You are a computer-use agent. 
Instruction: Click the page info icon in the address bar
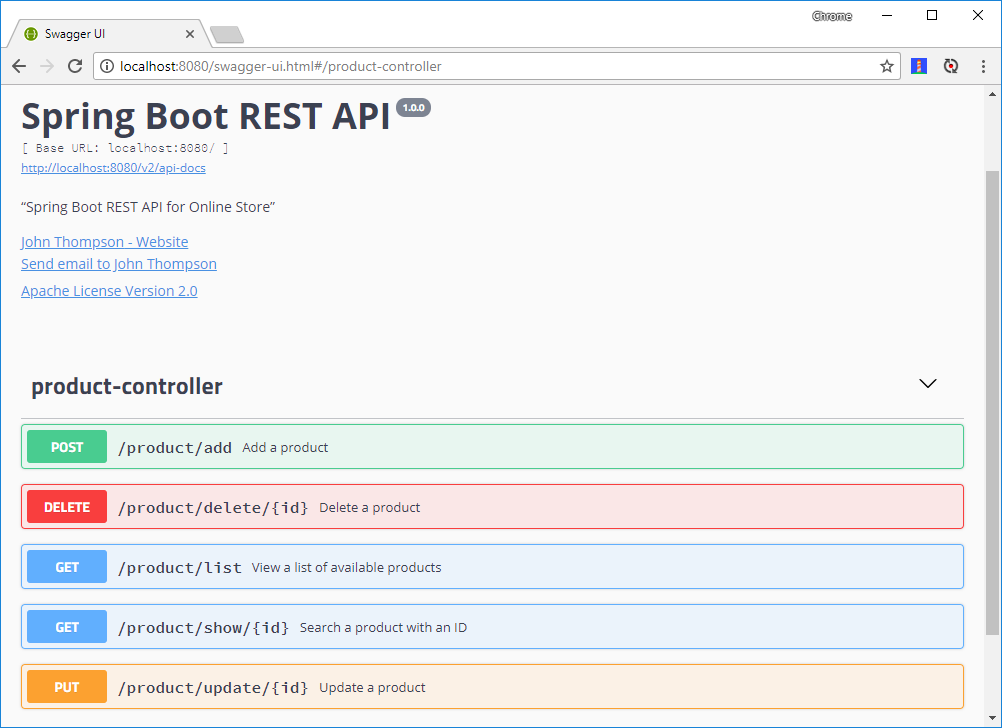(106, 66)
